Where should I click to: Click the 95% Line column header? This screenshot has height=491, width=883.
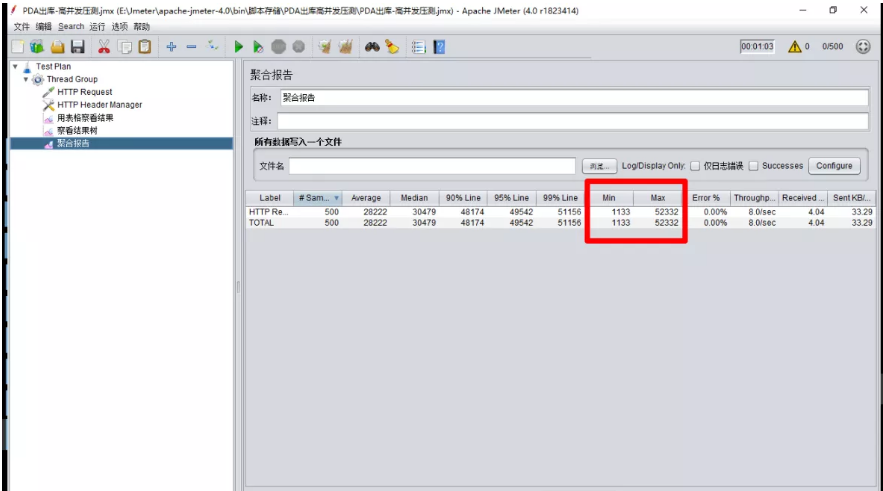pyautogui.click(x=512, y=198)
